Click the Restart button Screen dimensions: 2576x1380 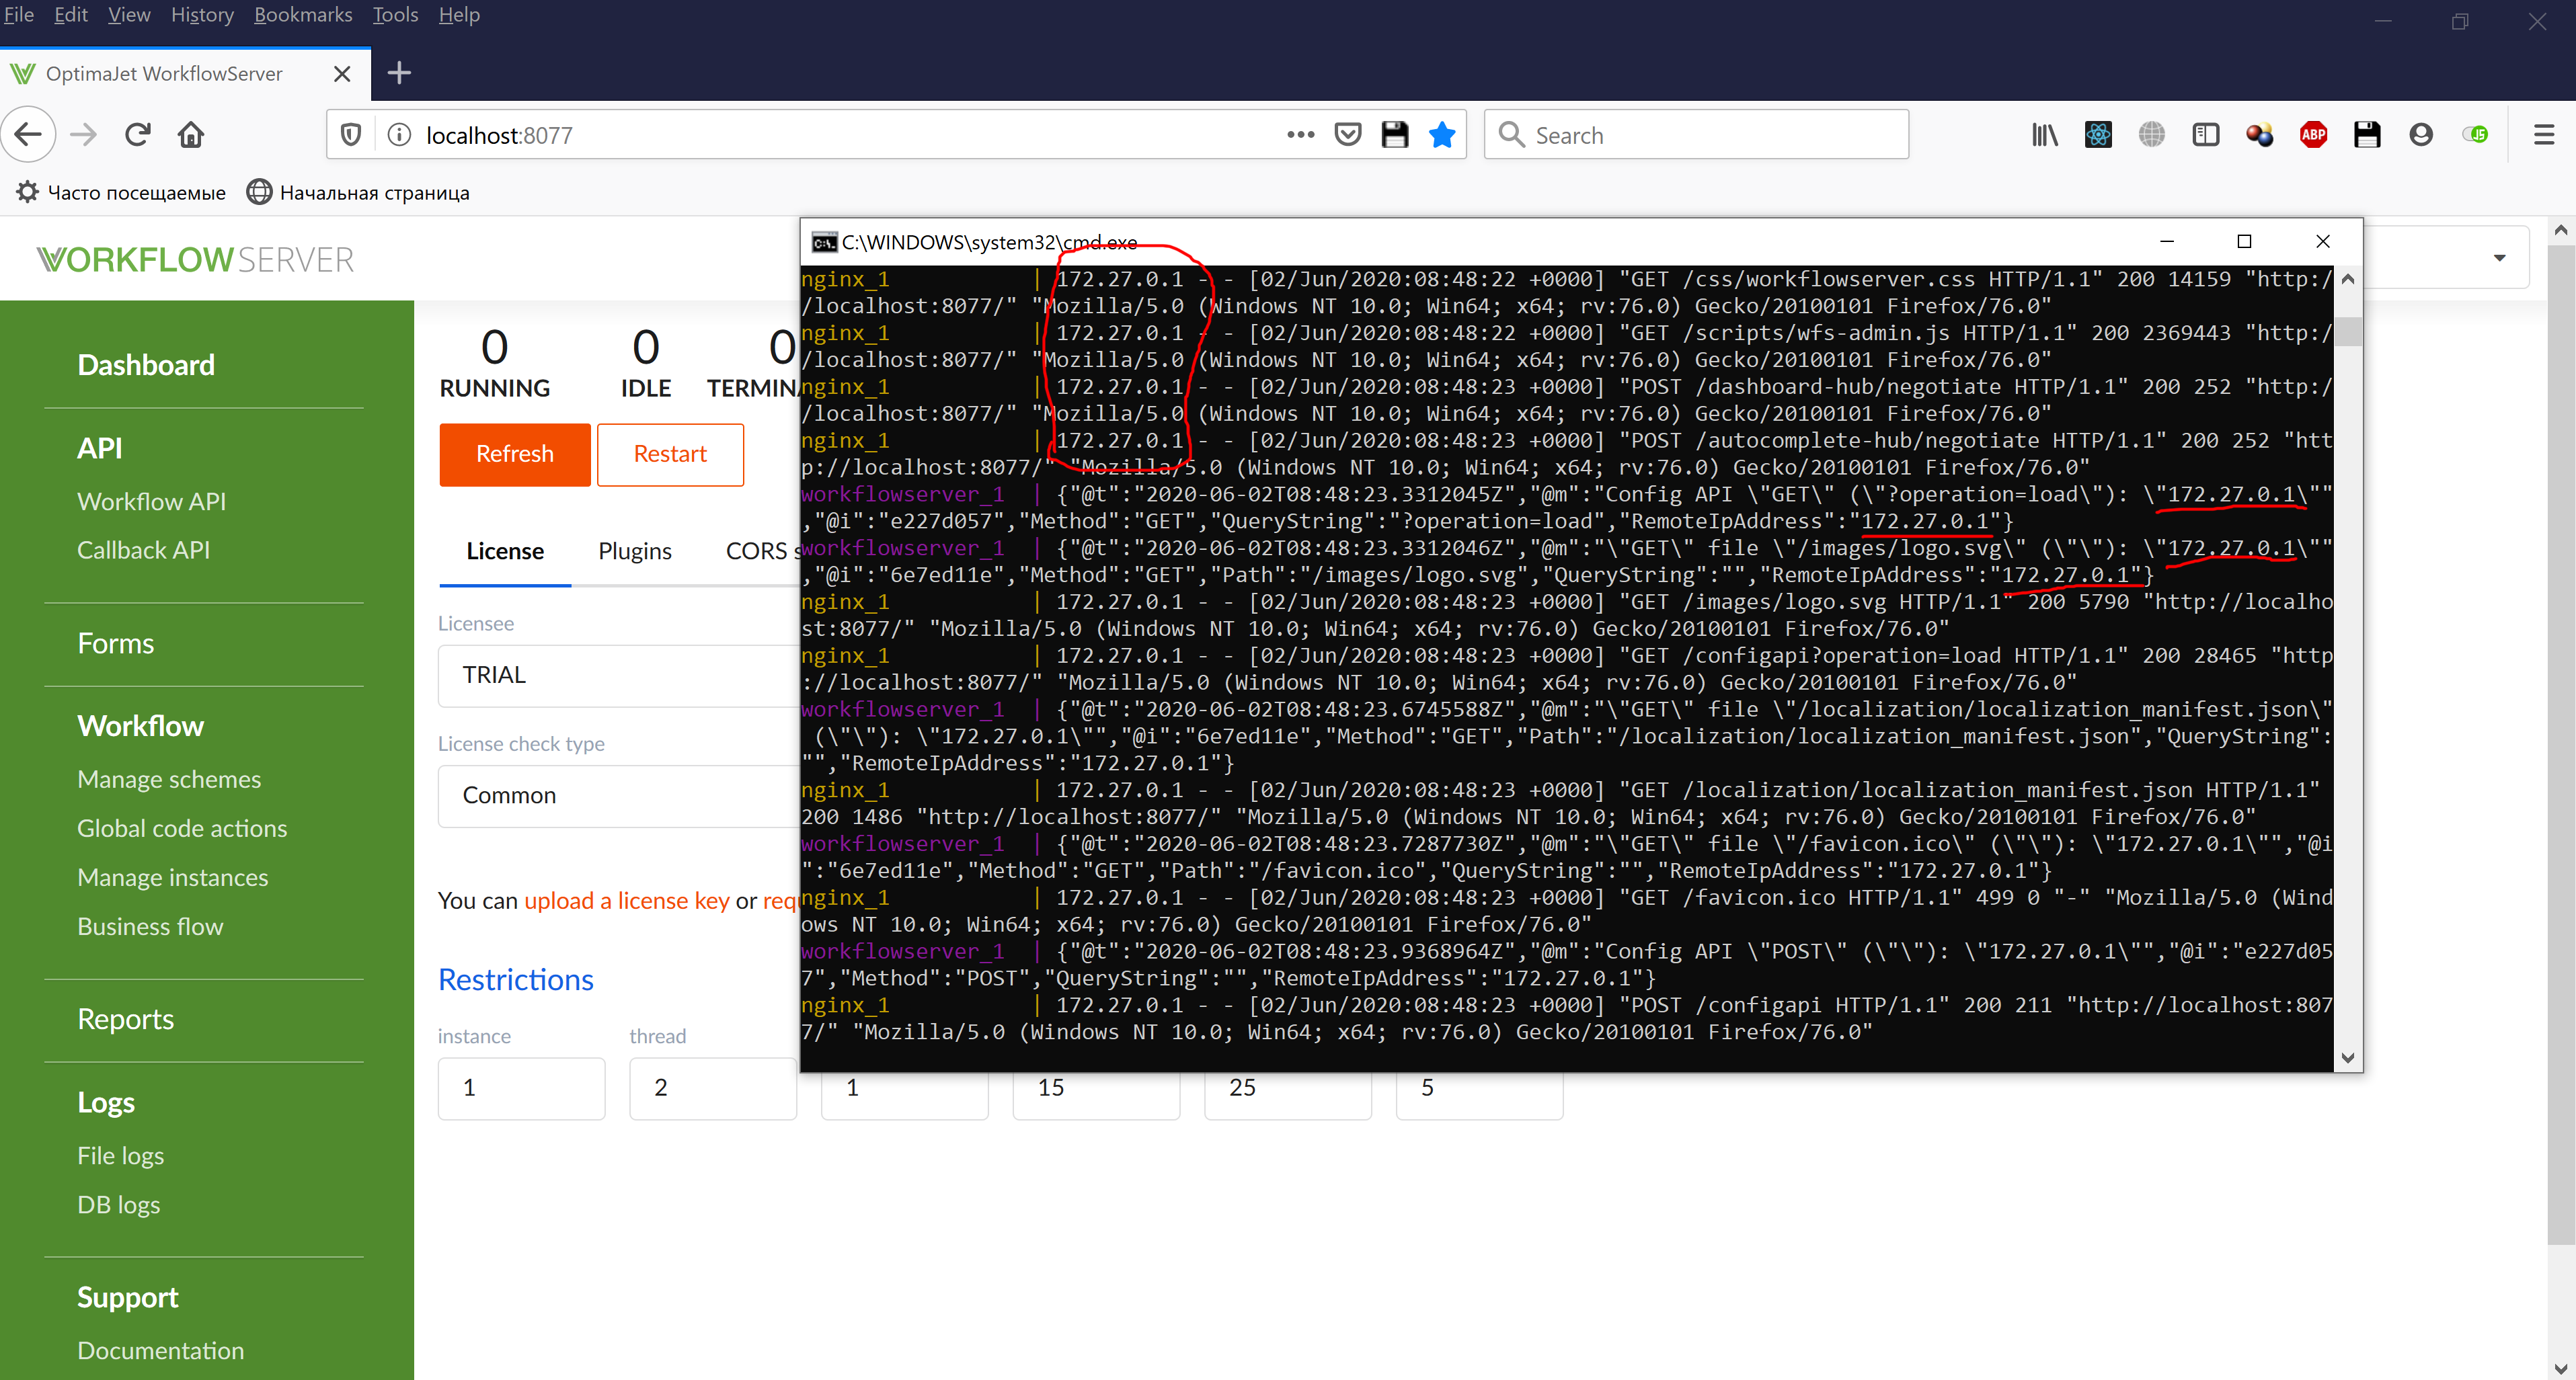[x=670, y=454]
